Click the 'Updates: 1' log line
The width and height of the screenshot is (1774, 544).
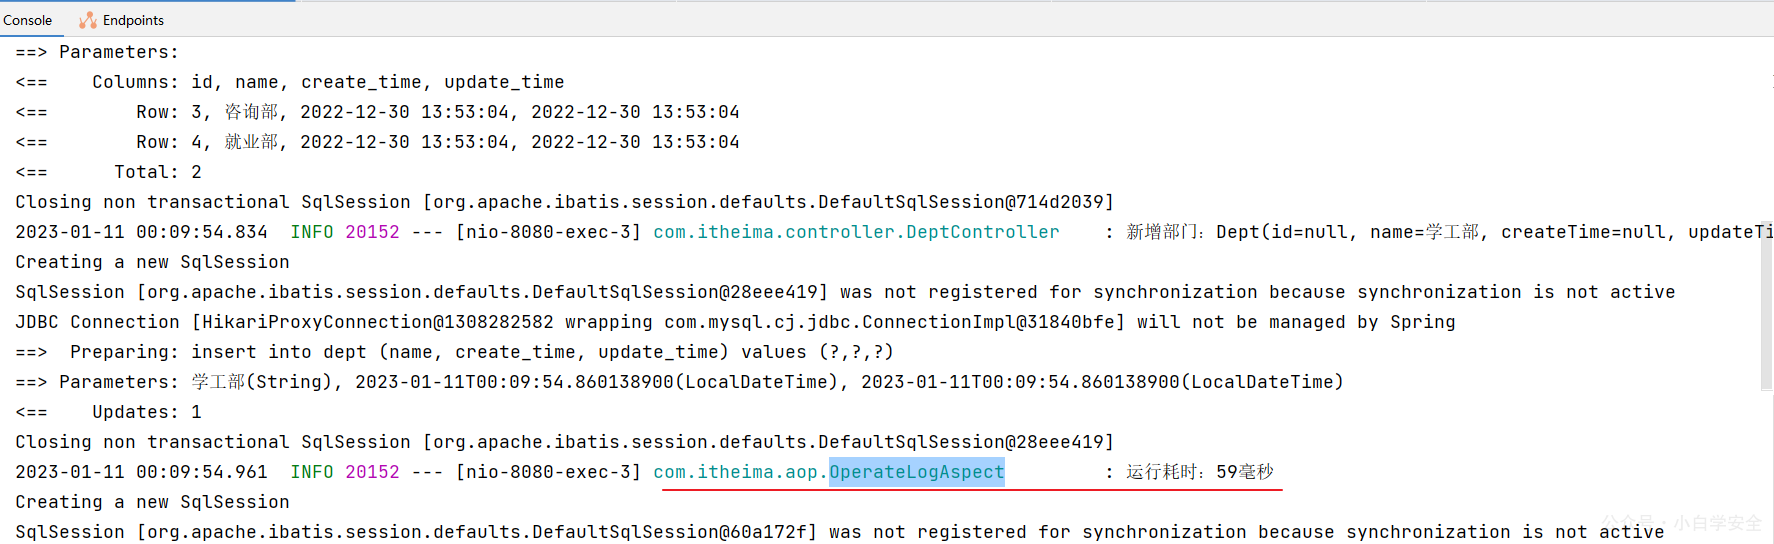point(108,412)
